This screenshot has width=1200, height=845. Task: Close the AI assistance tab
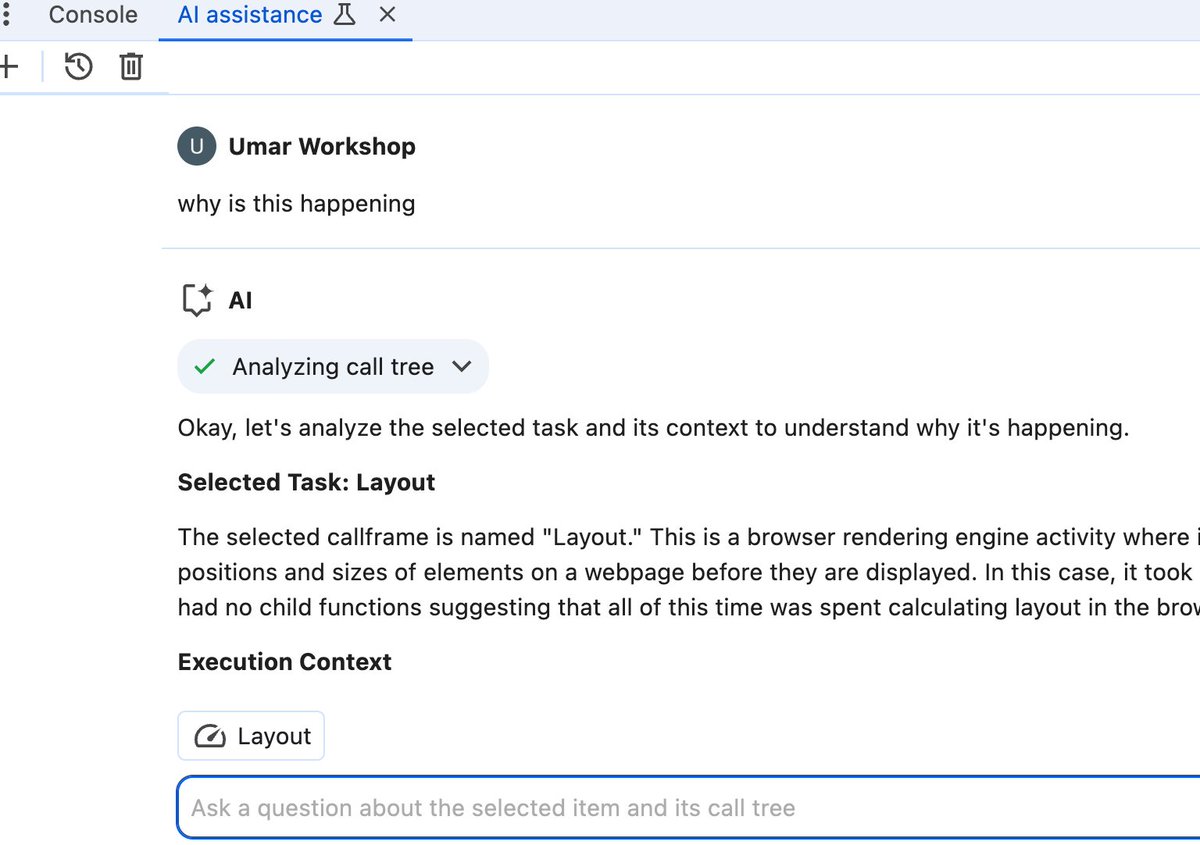pos(388,15)
